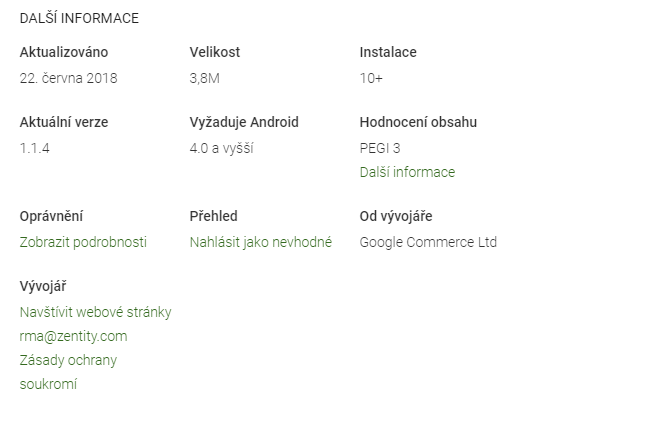670x422 pixels.
Task: Click the Aktualizováno label
Action: pos(64,52)
